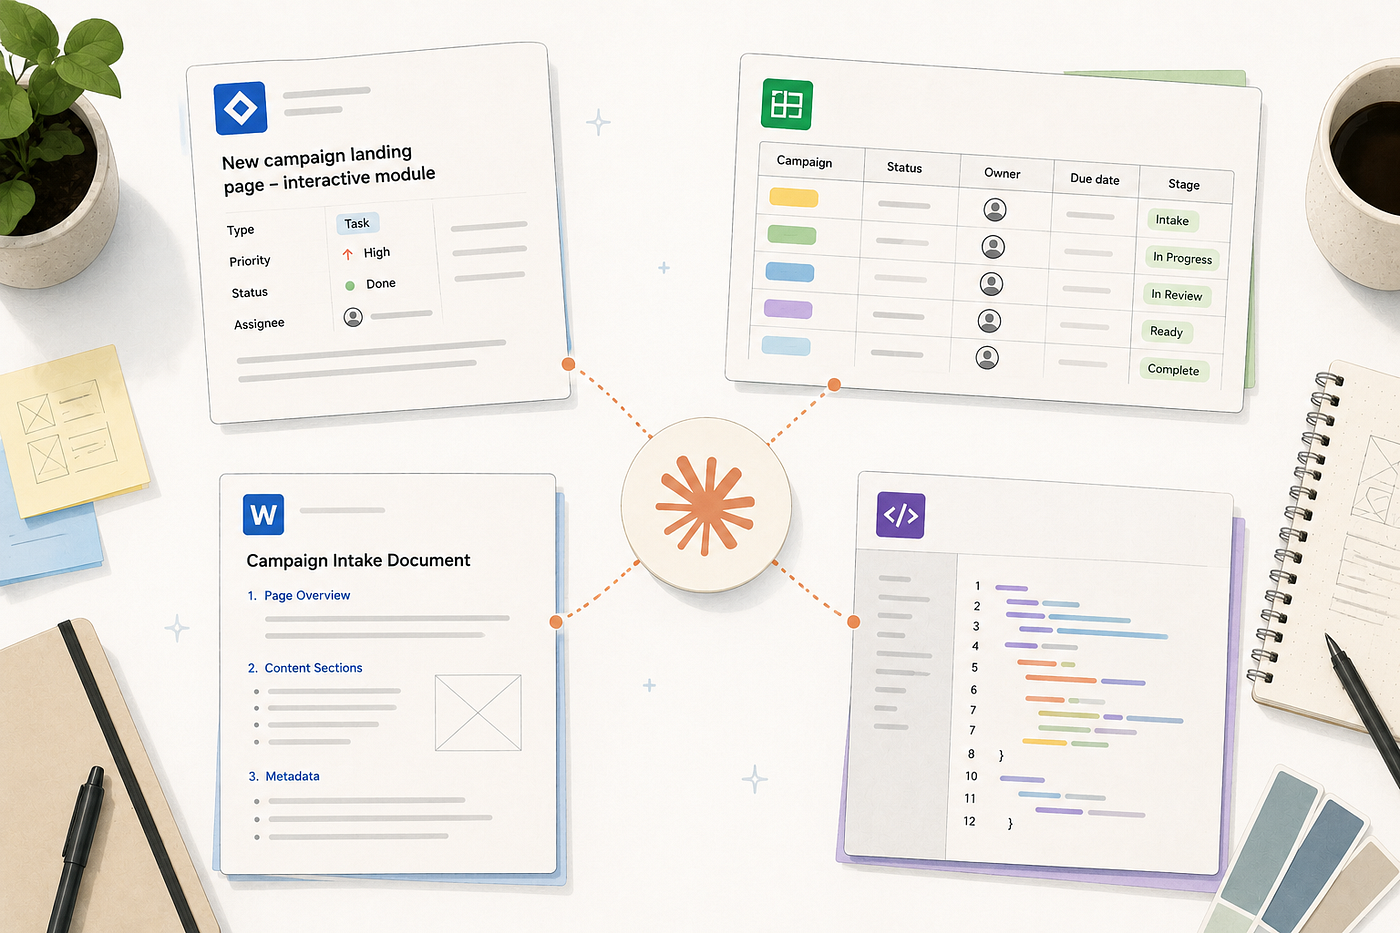This screenshot has height=933, width=1400.
Task: Open the "1. Page Overview" heading link
Action: [299, 596]
